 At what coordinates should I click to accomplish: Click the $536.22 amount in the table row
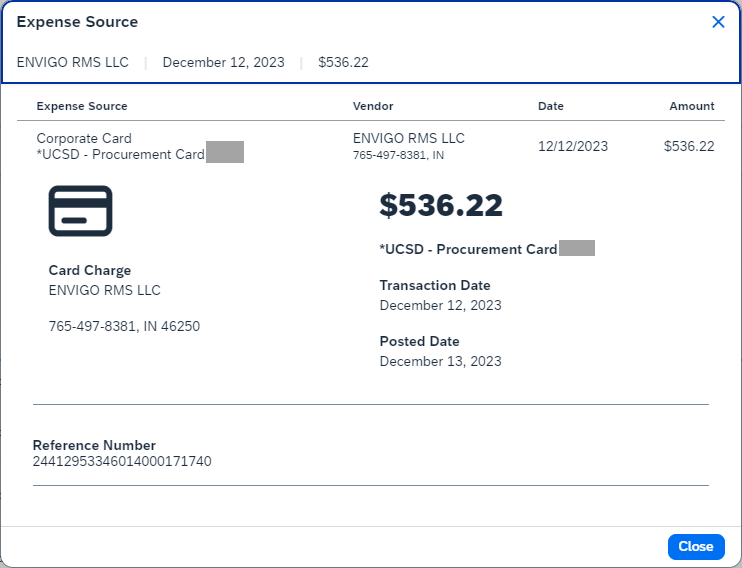(689, 146)
